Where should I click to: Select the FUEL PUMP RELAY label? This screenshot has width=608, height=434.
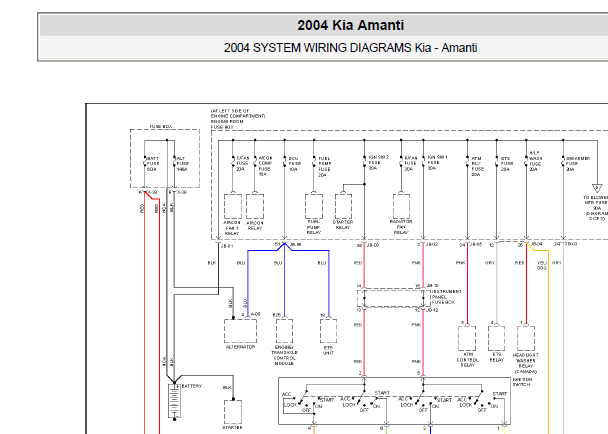tap(314, 227)
